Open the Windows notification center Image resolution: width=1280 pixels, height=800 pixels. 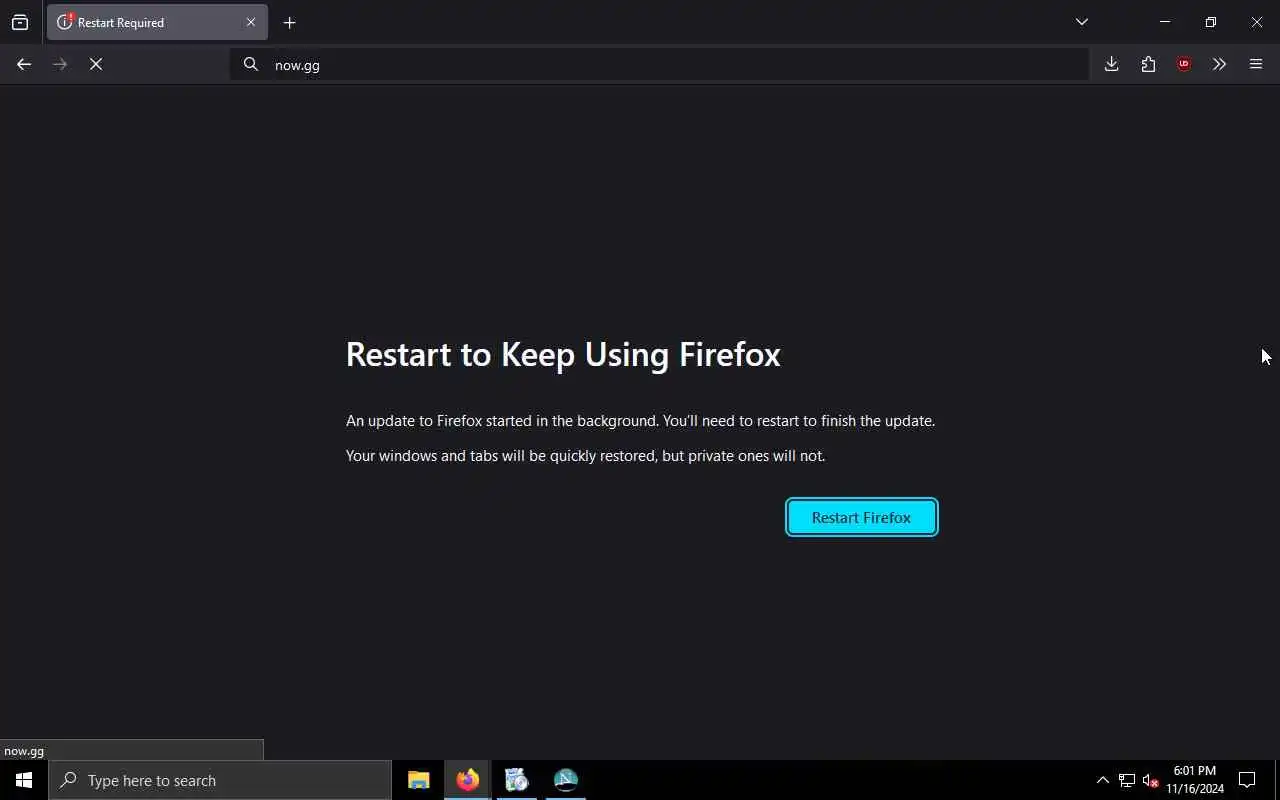(x=1247, y=780)
